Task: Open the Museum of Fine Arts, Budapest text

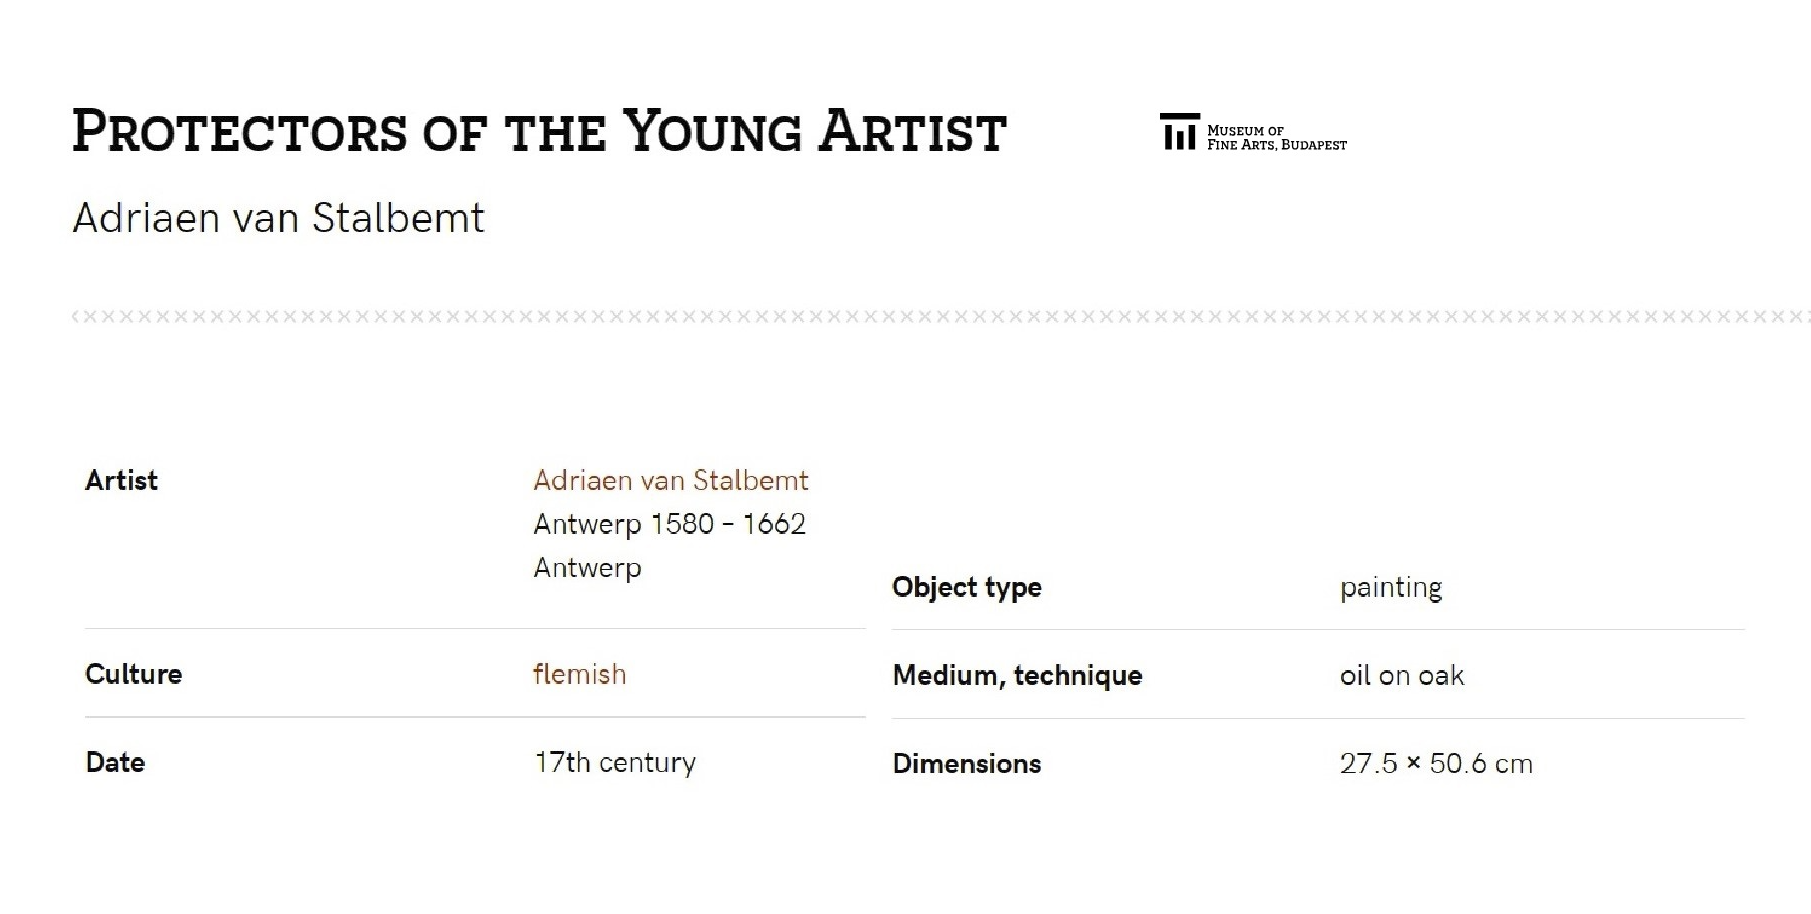Action: (x=1276, y=138)
